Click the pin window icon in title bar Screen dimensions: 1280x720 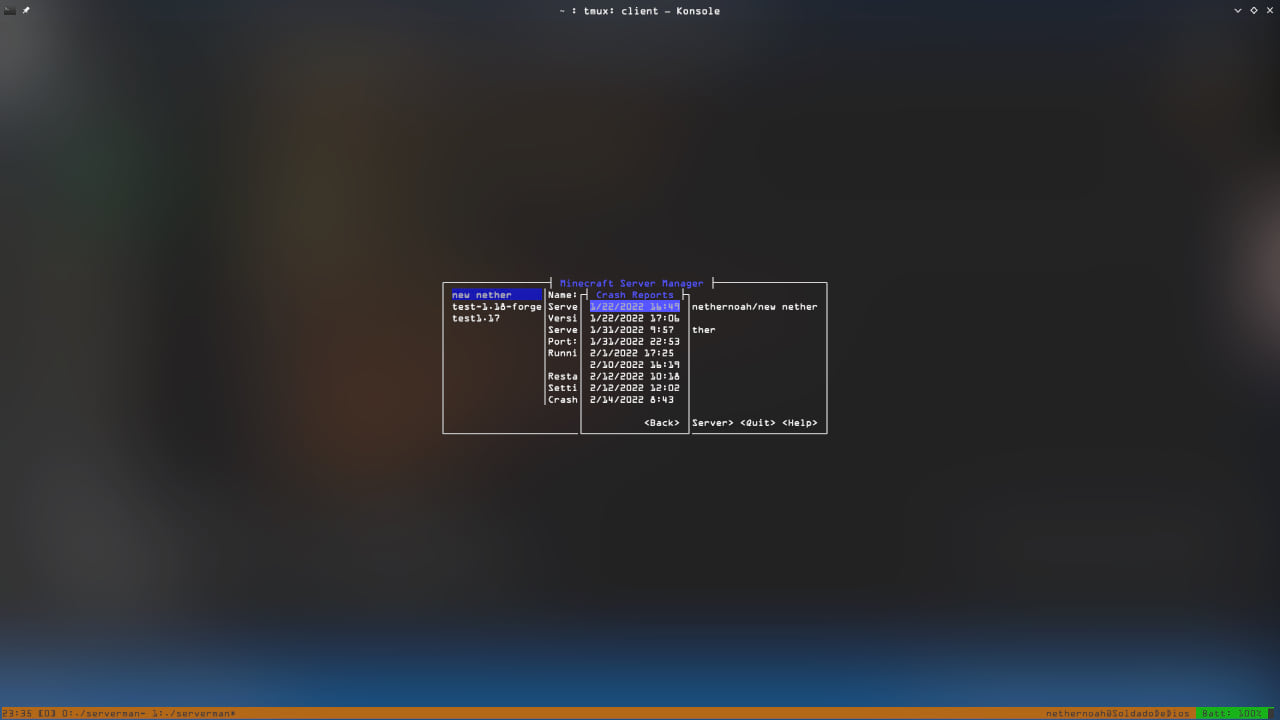(26, 10)
